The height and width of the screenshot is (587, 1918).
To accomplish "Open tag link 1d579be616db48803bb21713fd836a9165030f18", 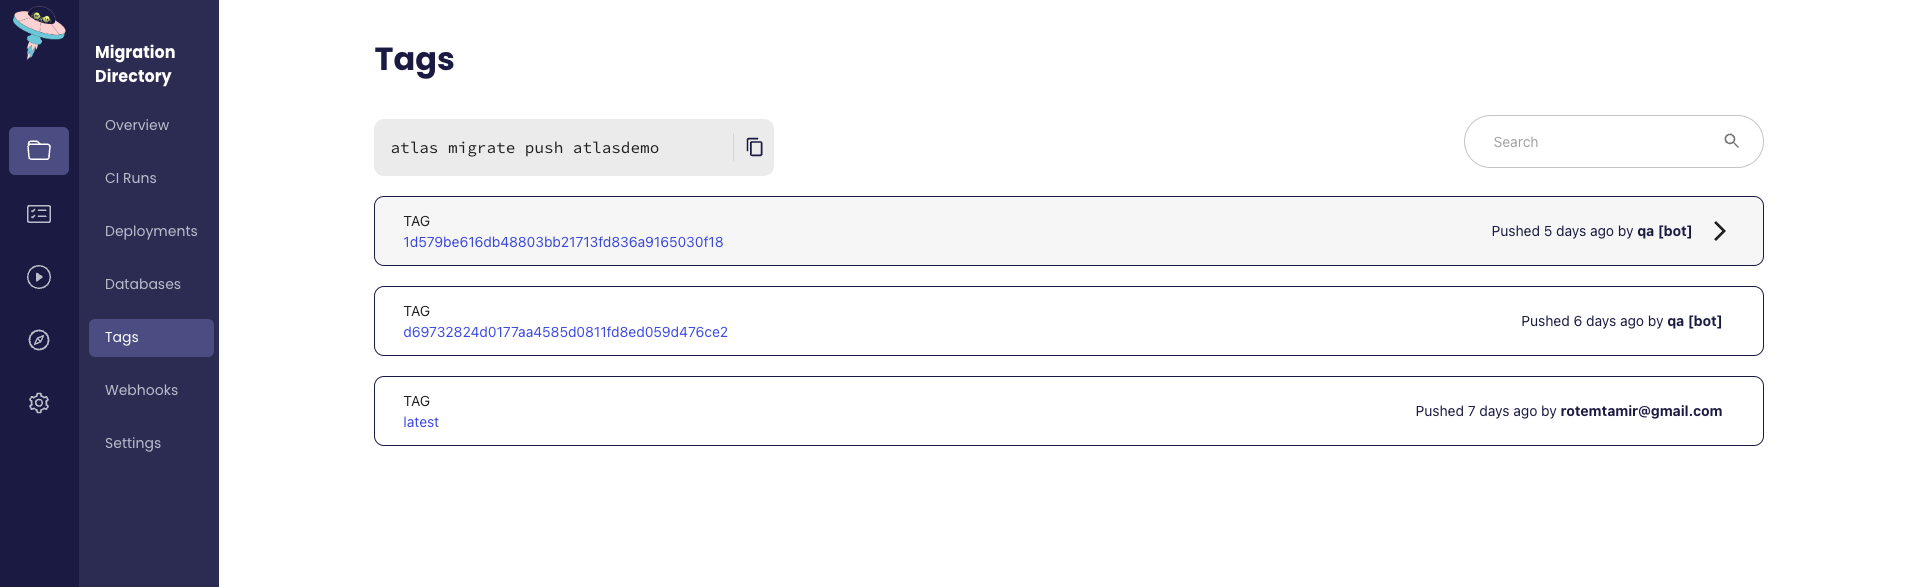I will click(562, 241).
